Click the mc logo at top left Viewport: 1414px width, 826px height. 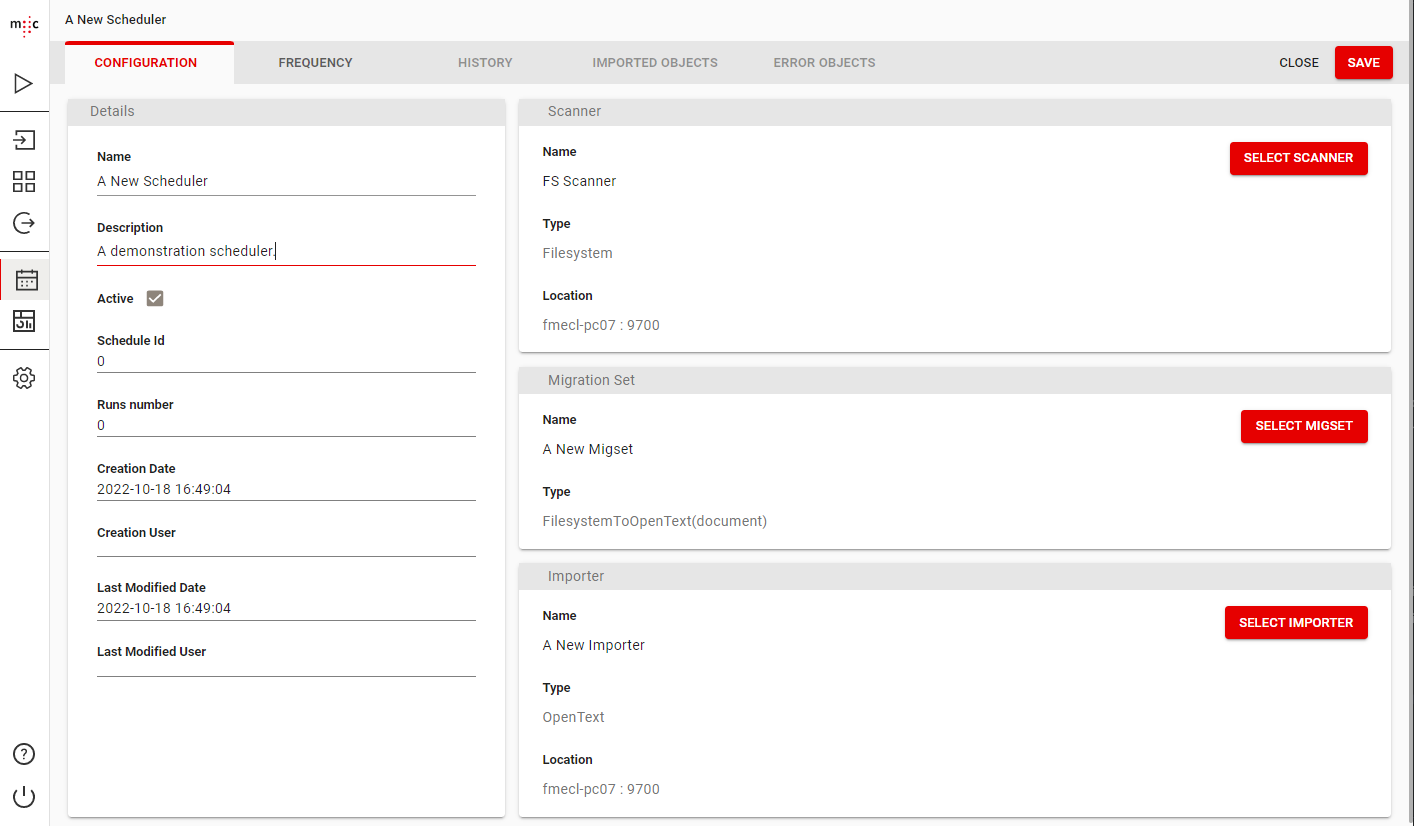24,24
